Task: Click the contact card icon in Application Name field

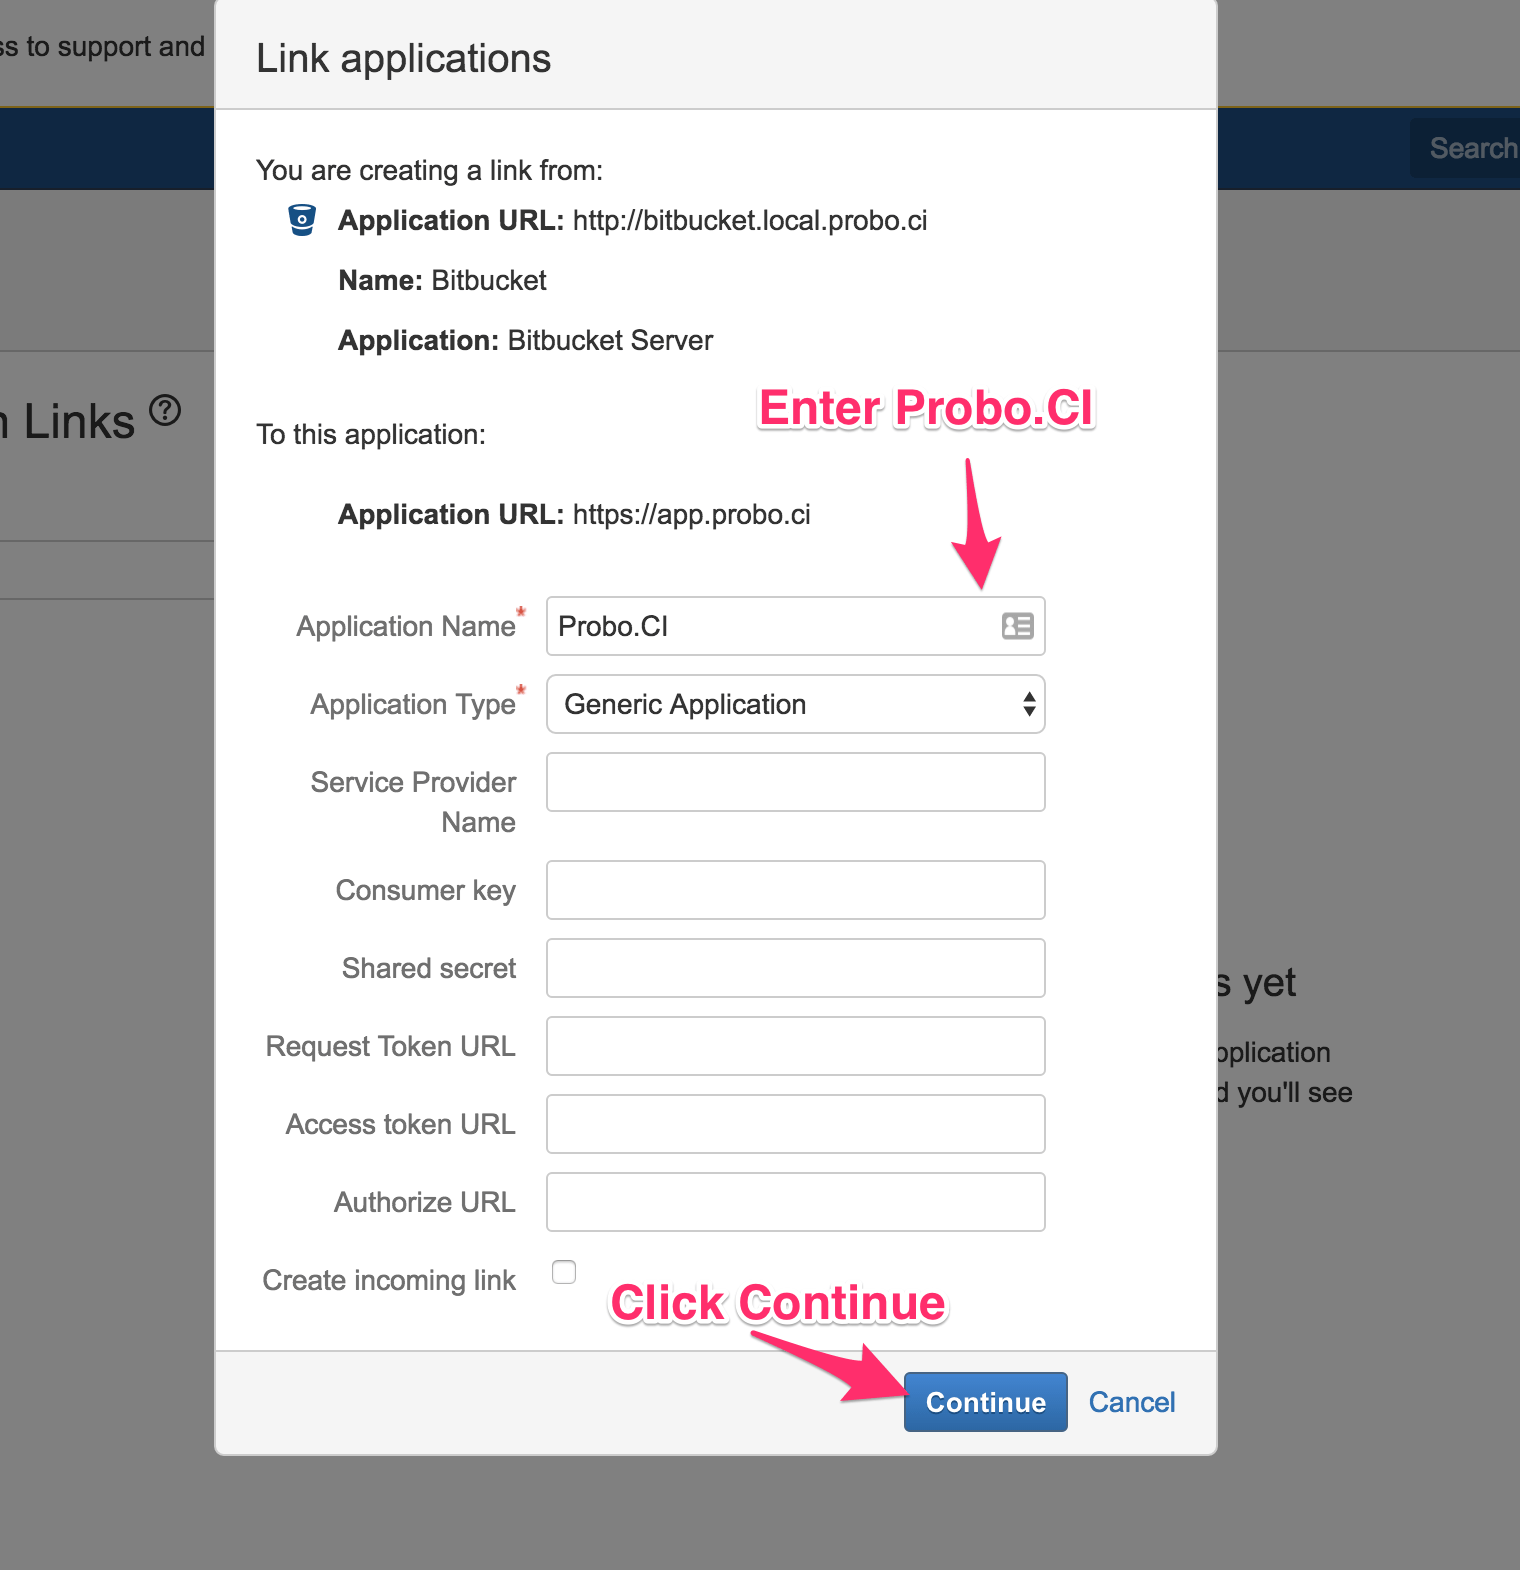Action: click(x=1016, y=626)
